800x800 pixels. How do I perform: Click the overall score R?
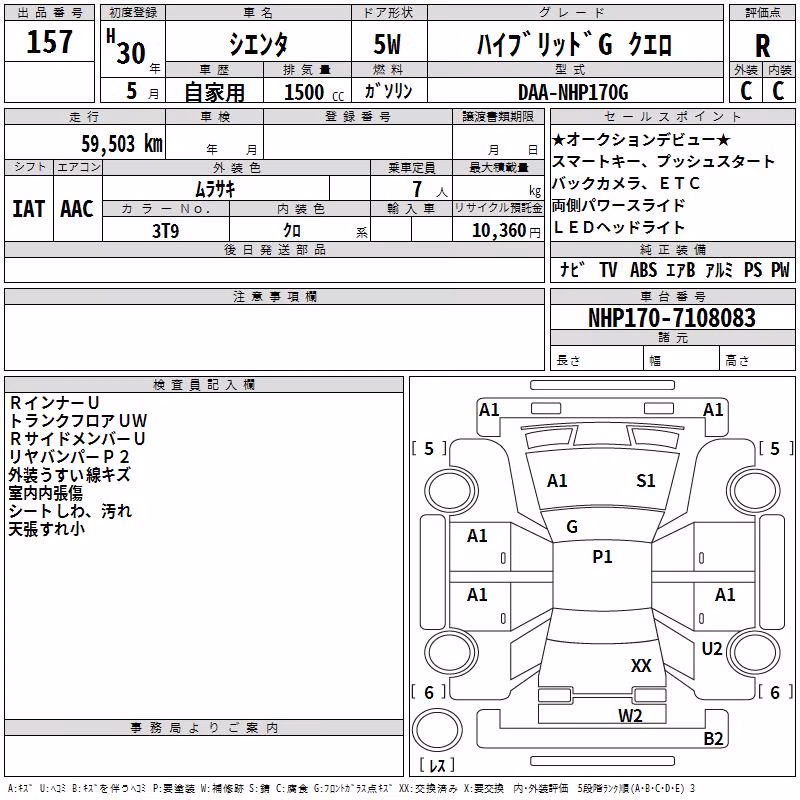762,46
